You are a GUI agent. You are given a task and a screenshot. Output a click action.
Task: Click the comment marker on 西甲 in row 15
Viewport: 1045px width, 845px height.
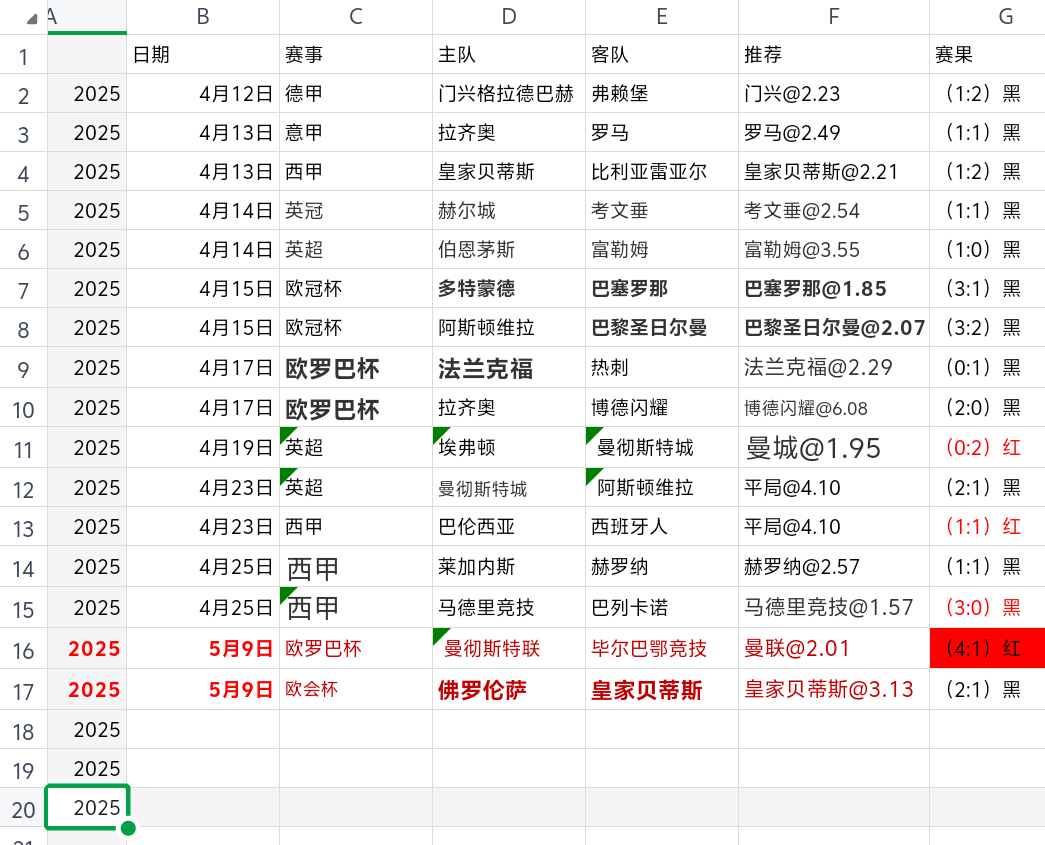click(x=286, y=593)
